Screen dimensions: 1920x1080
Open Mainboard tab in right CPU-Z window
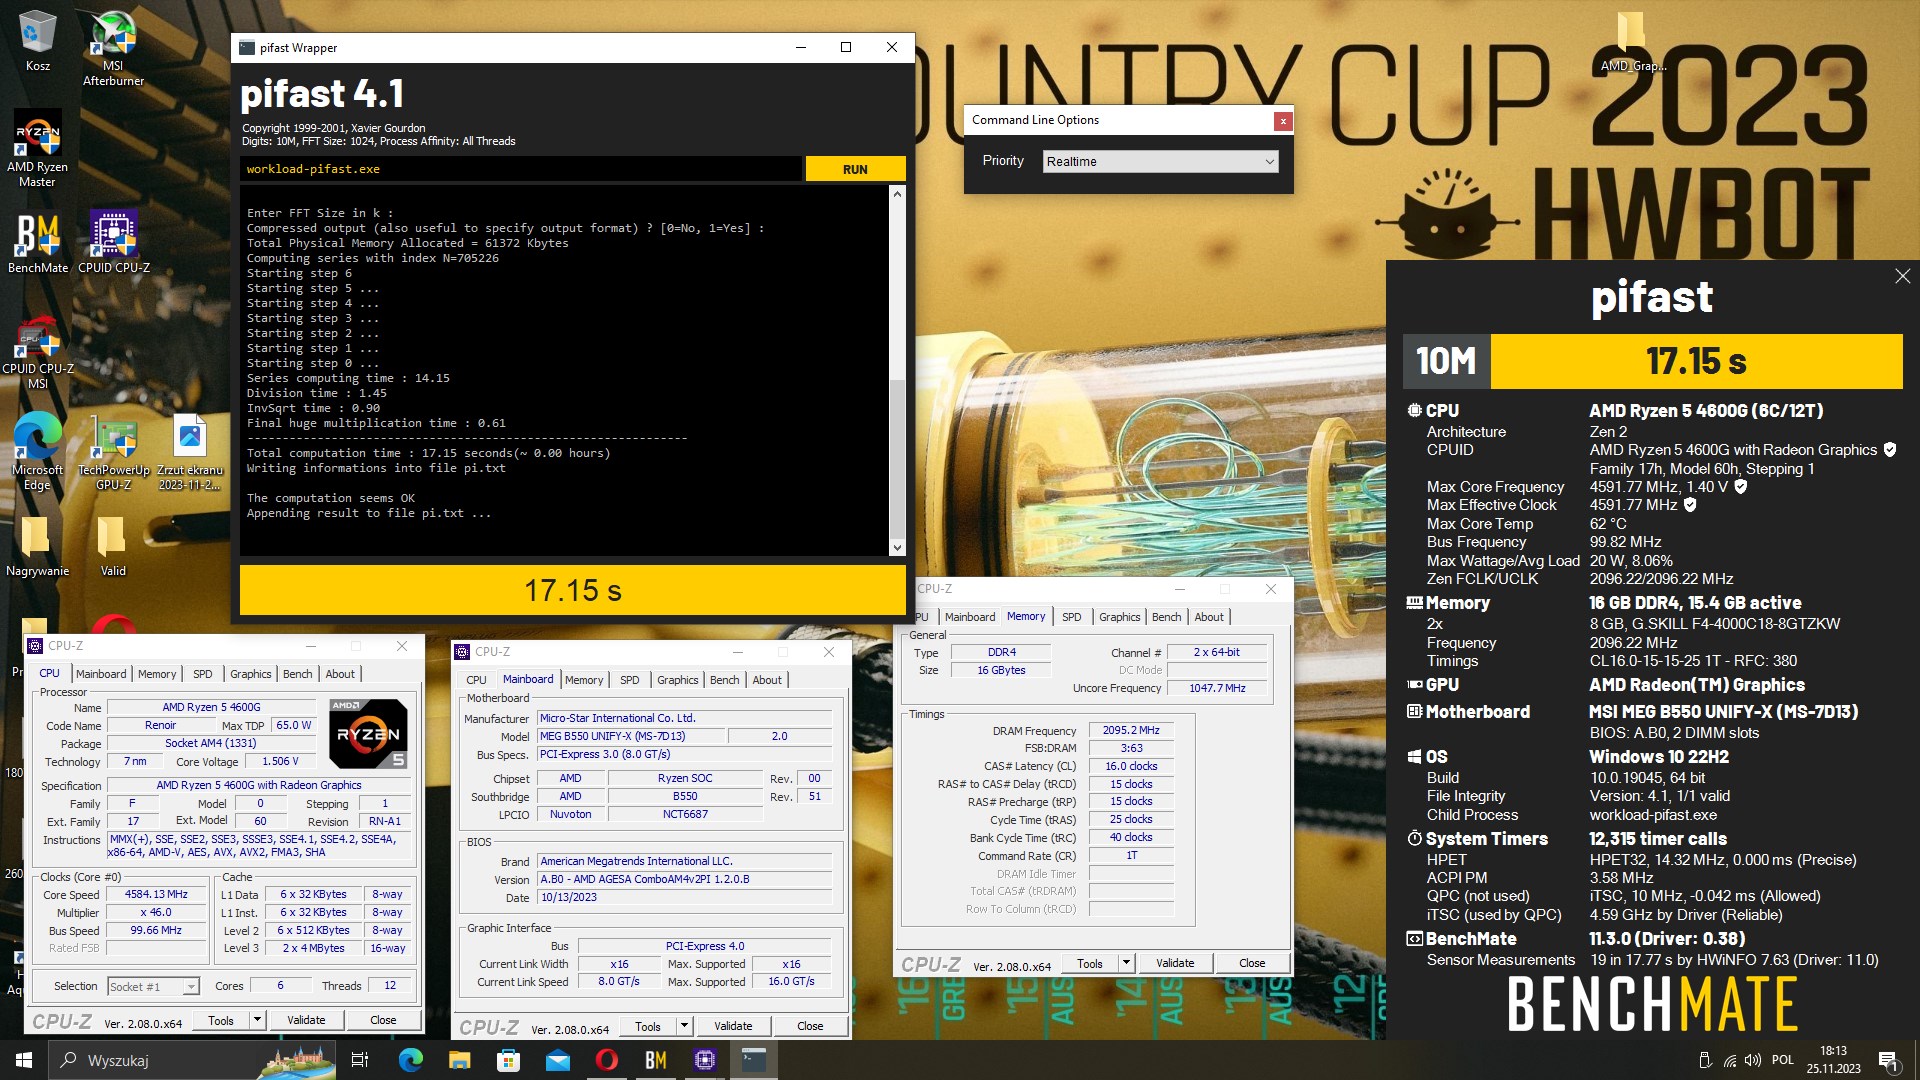[969, 617]
